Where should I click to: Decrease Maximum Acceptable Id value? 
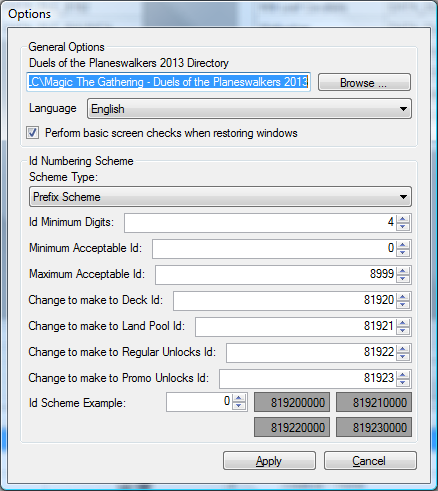[x=403, y=279]
